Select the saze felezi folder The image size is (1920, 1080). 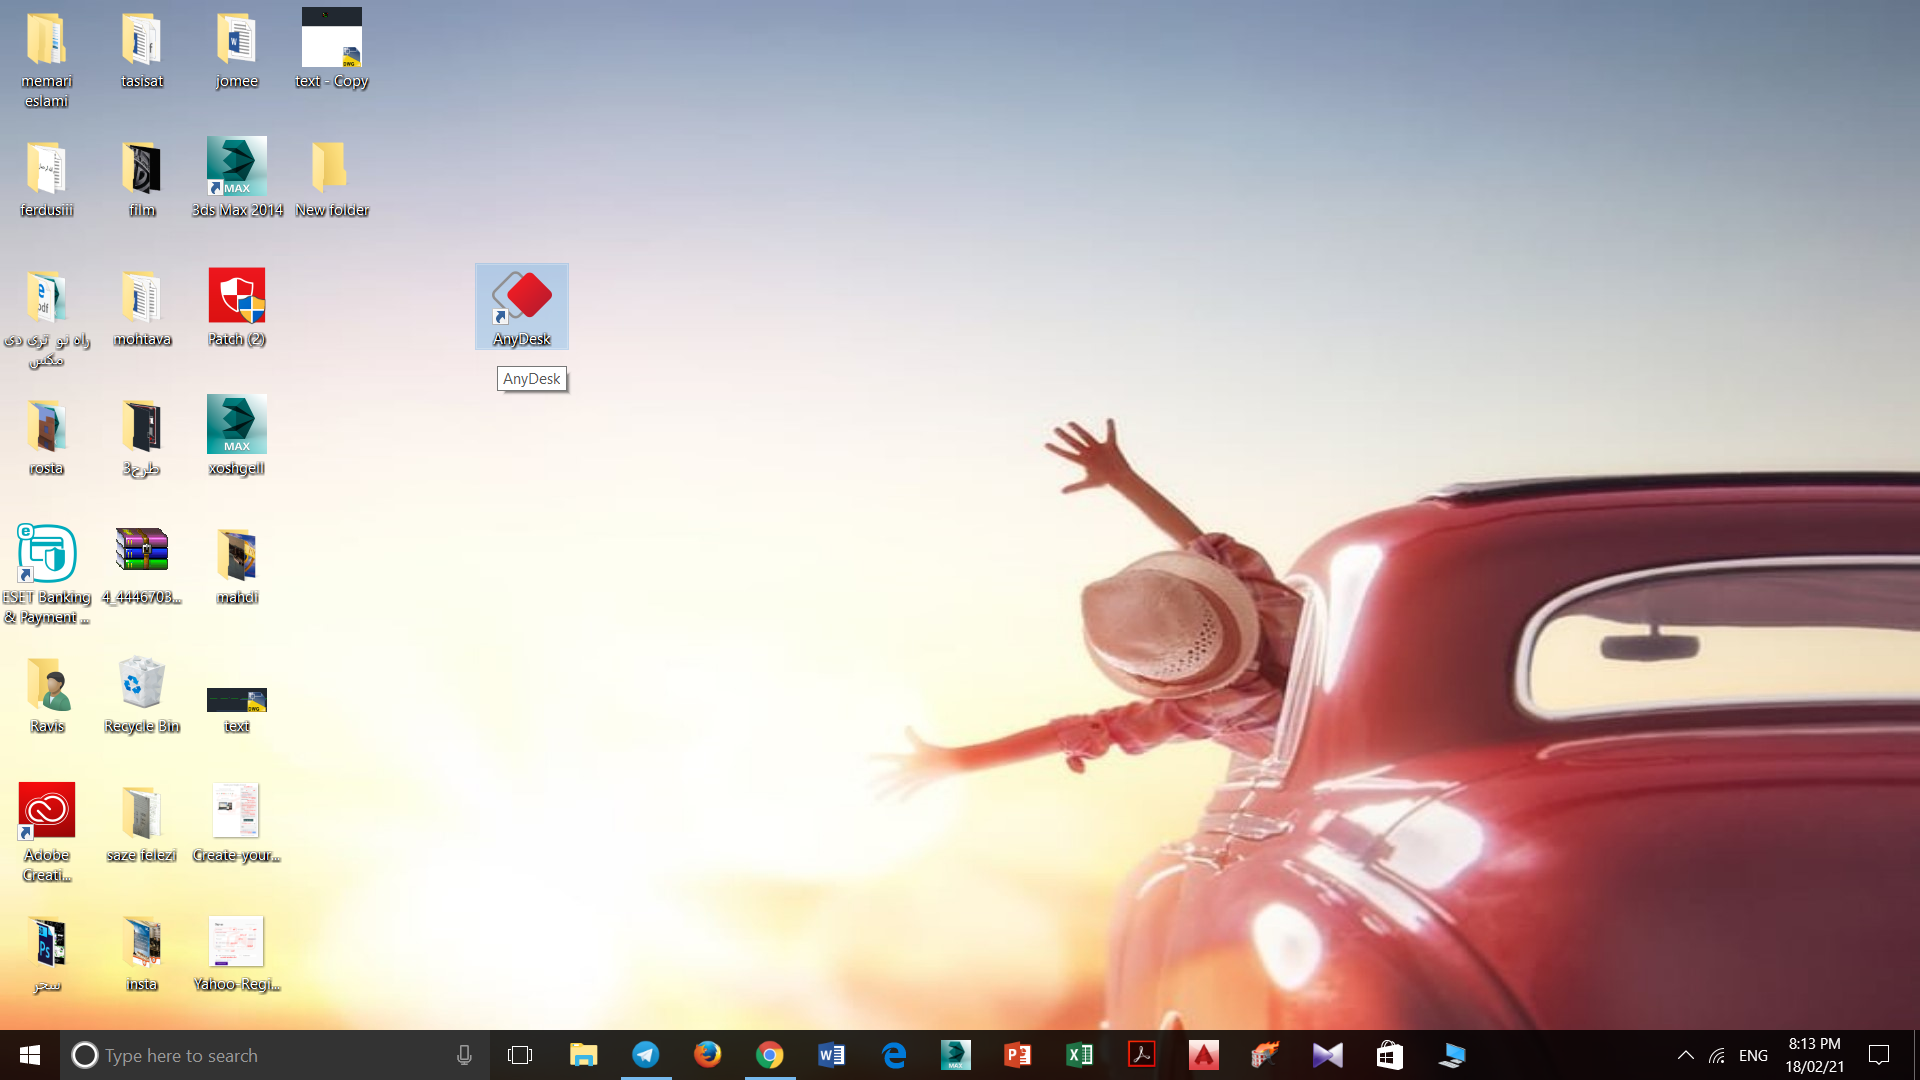point(142,824)
